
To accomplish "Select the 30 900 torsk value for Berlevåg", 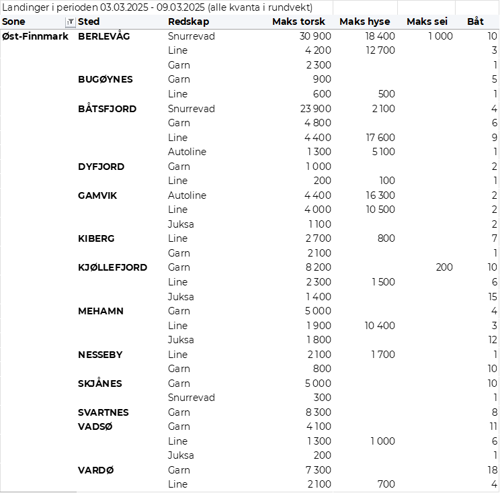I will tap(315, 36).
